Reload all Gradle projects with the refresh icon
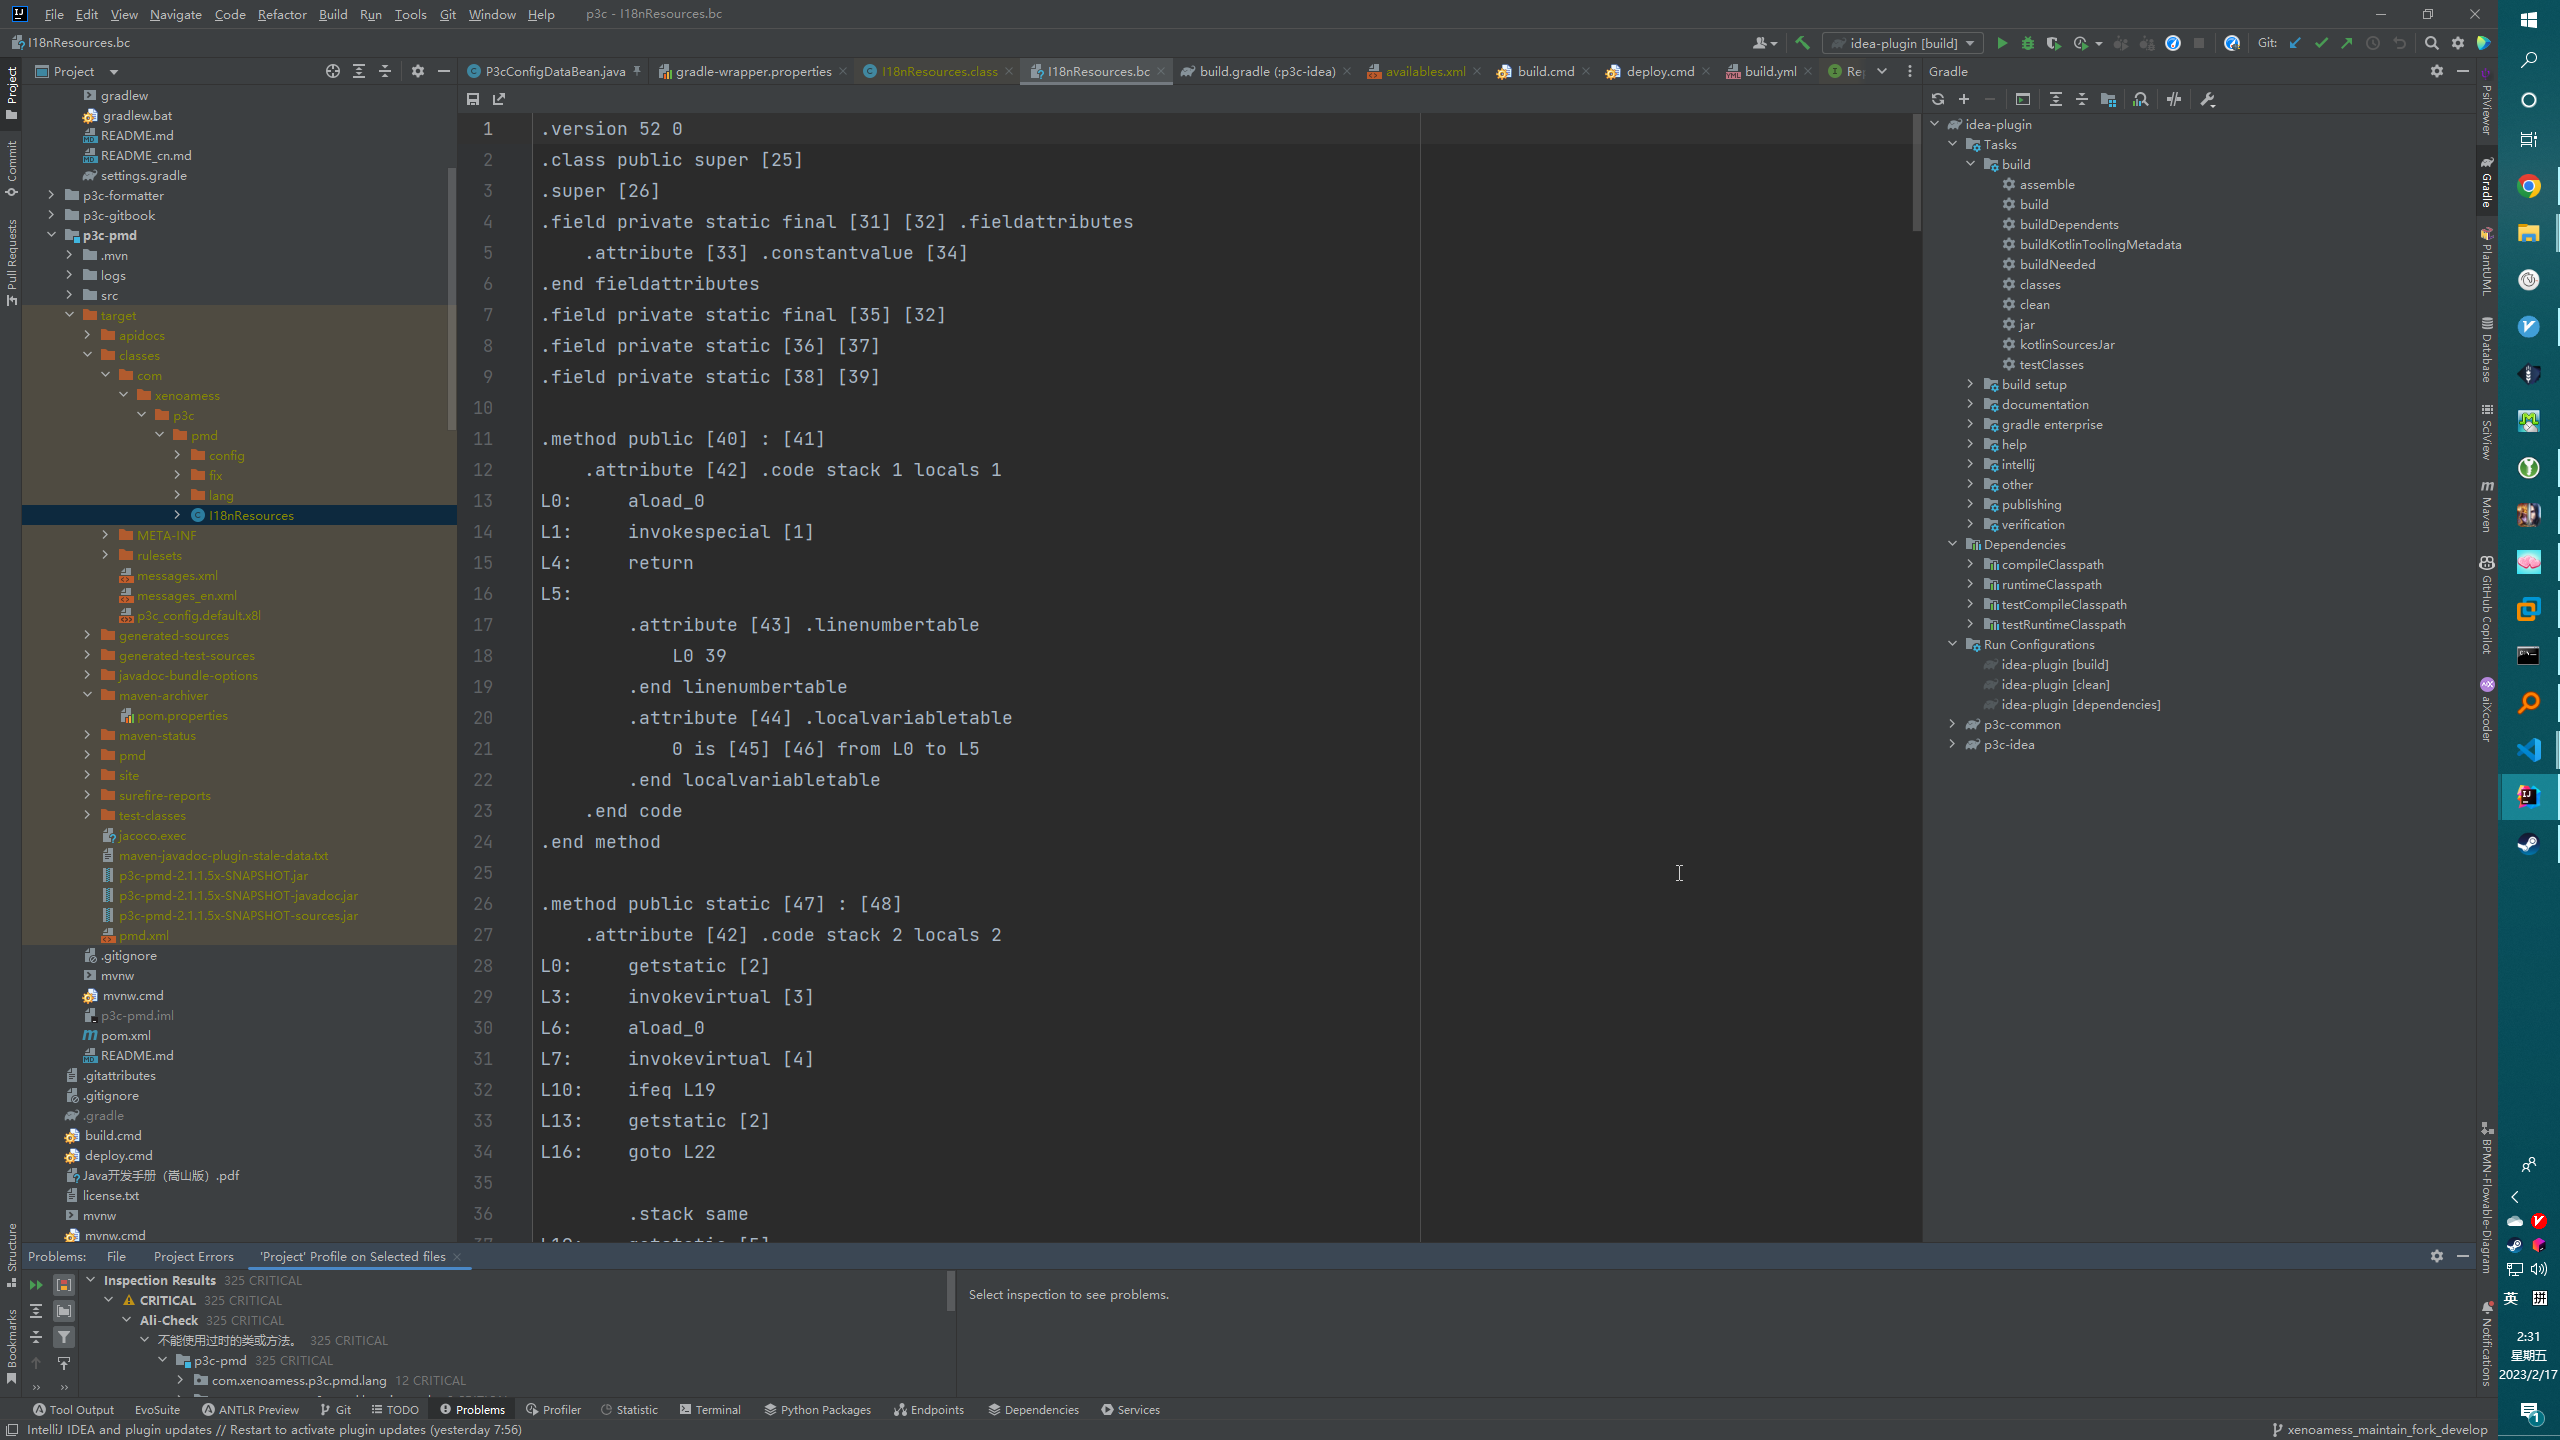 [1938, 99]
